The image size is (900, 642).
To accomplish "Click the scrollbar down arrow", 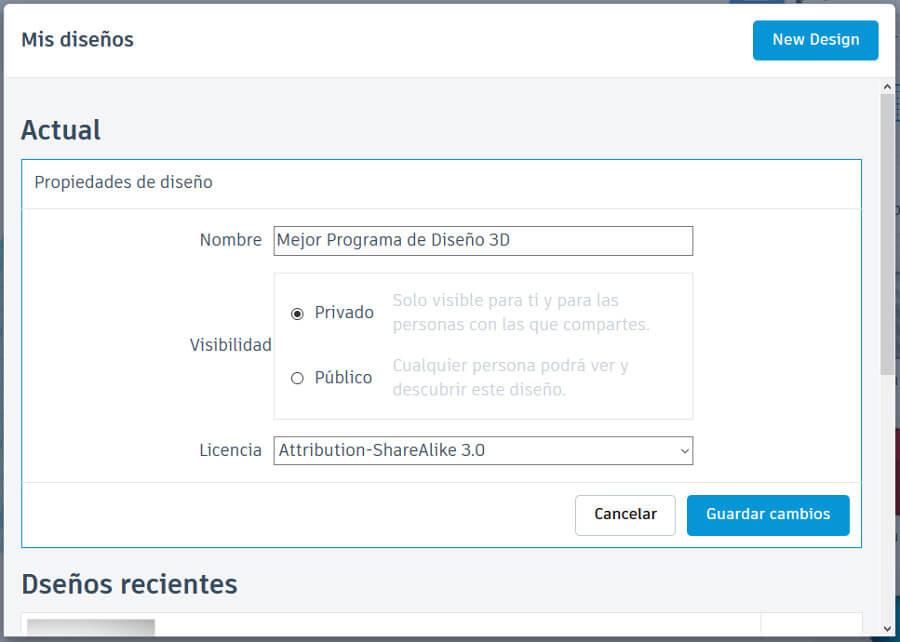I will [887, 629].
